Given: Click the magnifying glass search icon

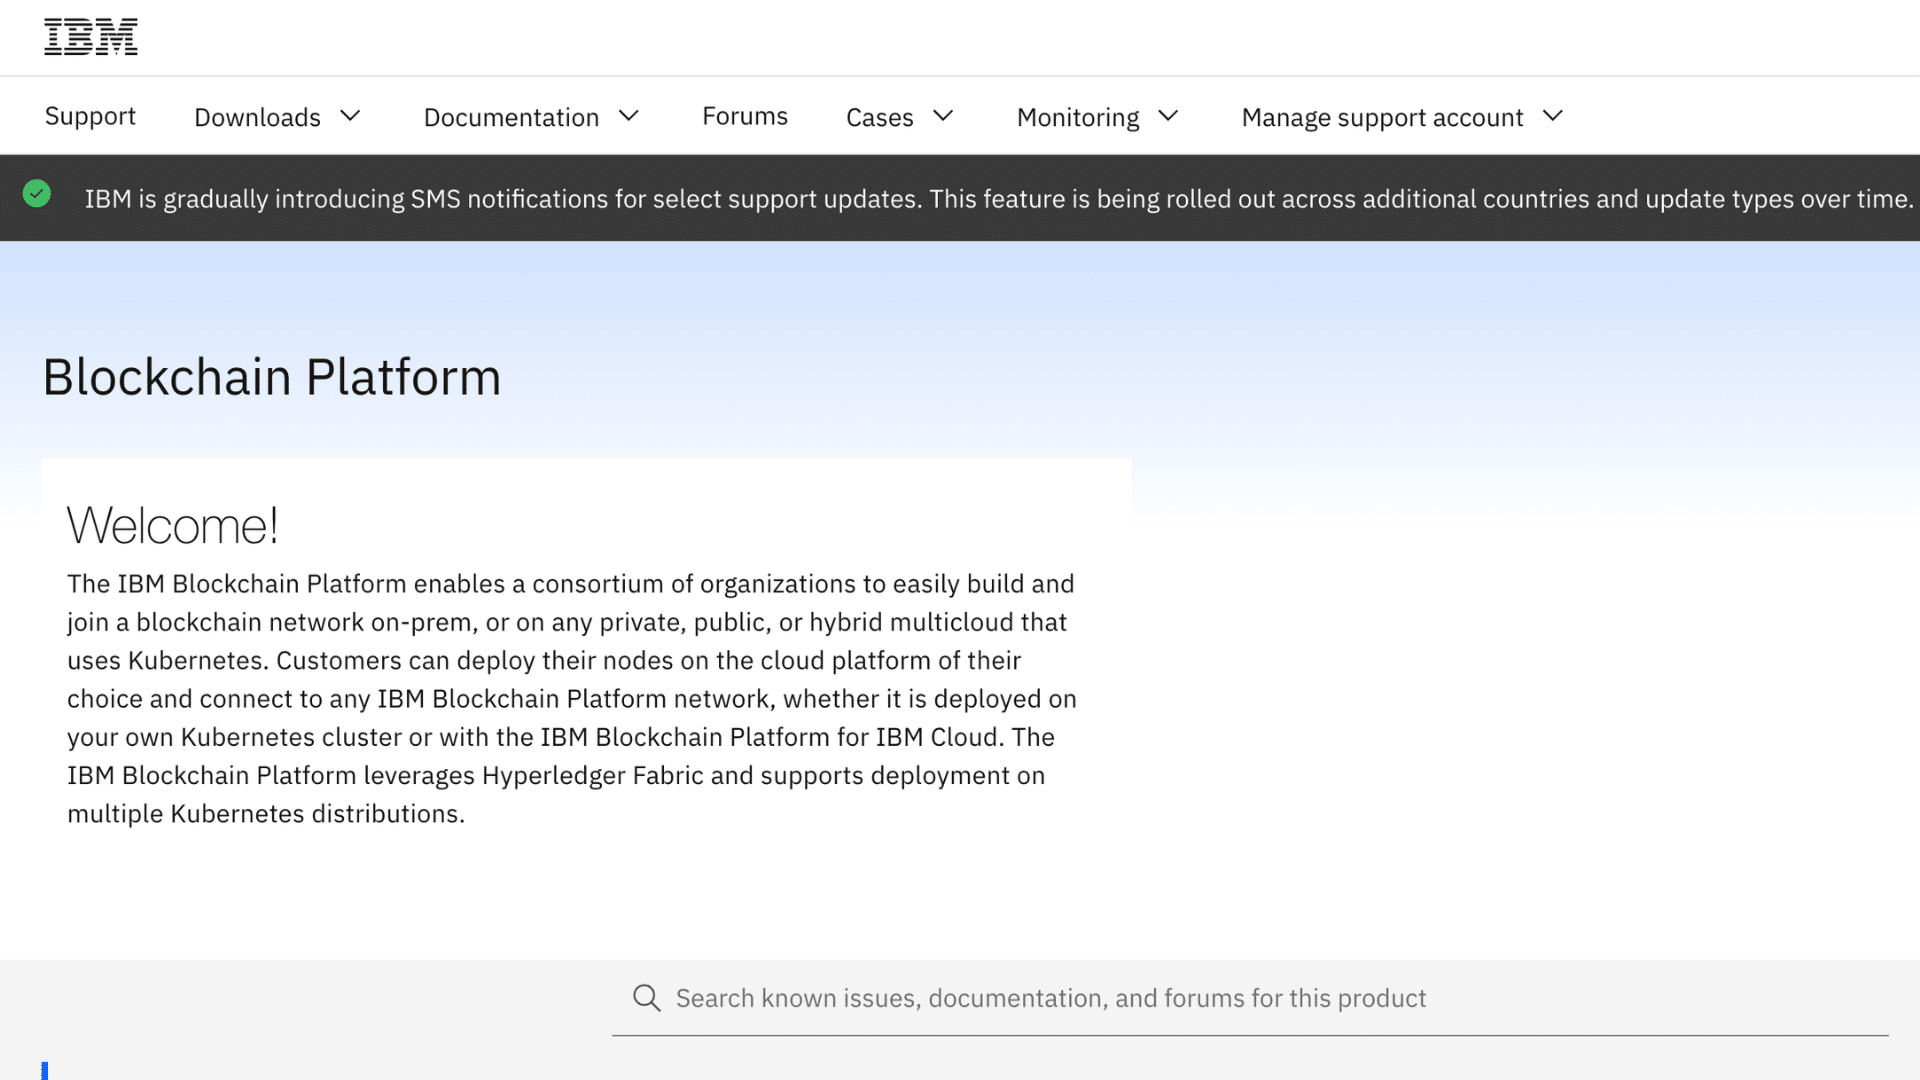Looking at the screenshot, I should coord(647,998).
